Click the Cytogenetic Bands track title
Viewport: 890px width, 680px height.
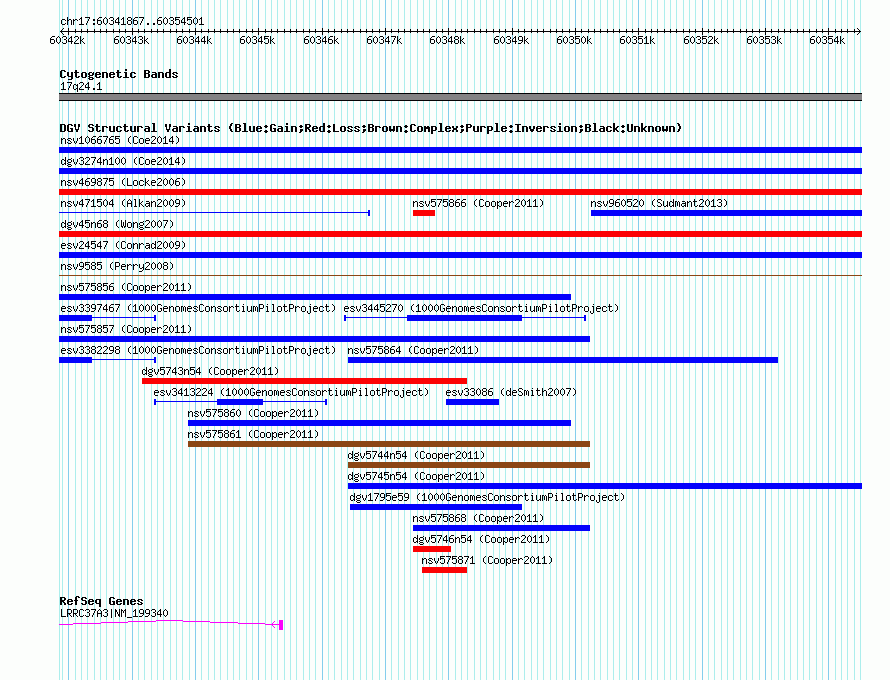click(x=119, y=74)
